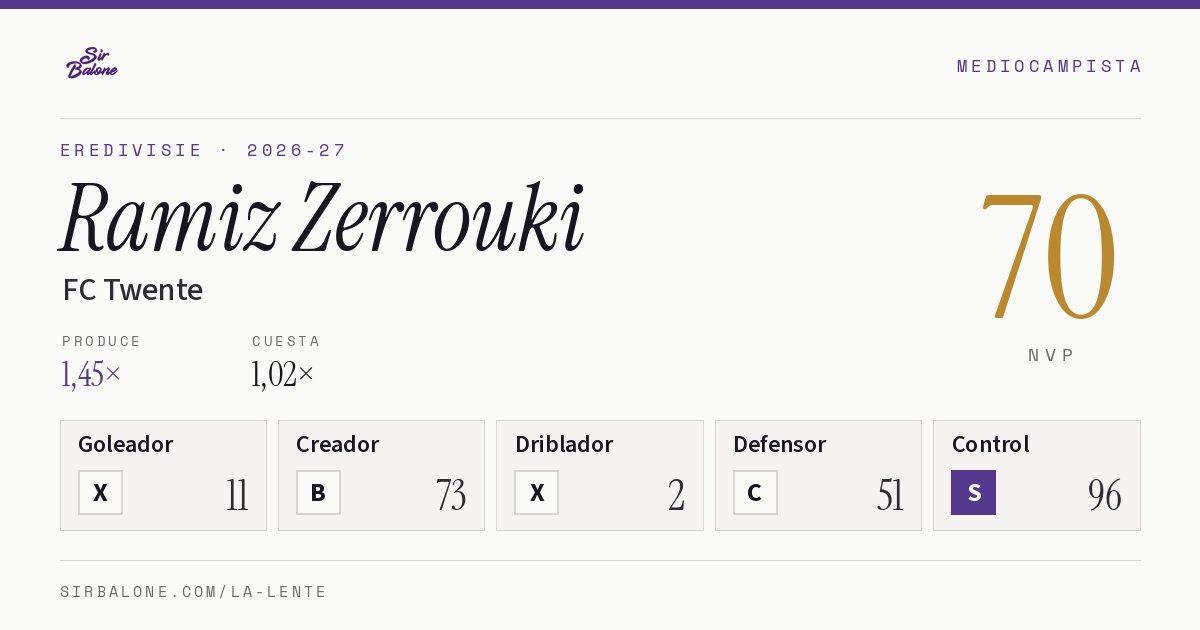The width and height of the screenshot is (1200, 630).
Task: Click the Cuesta 1,02× value
Action: pyautogui.click(x=283, y=374)
